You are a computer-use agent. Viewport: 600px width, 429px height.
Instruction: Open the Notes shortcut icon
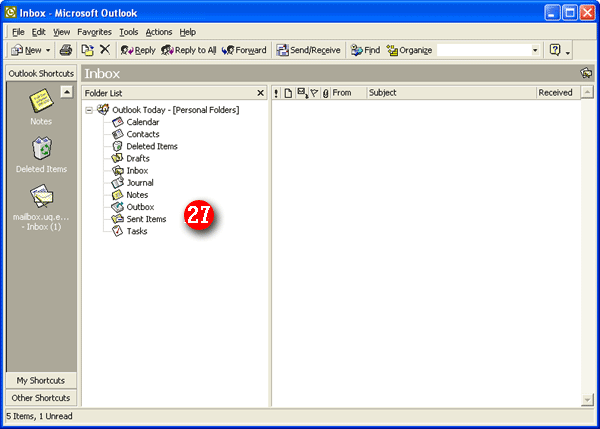[41, 101]
